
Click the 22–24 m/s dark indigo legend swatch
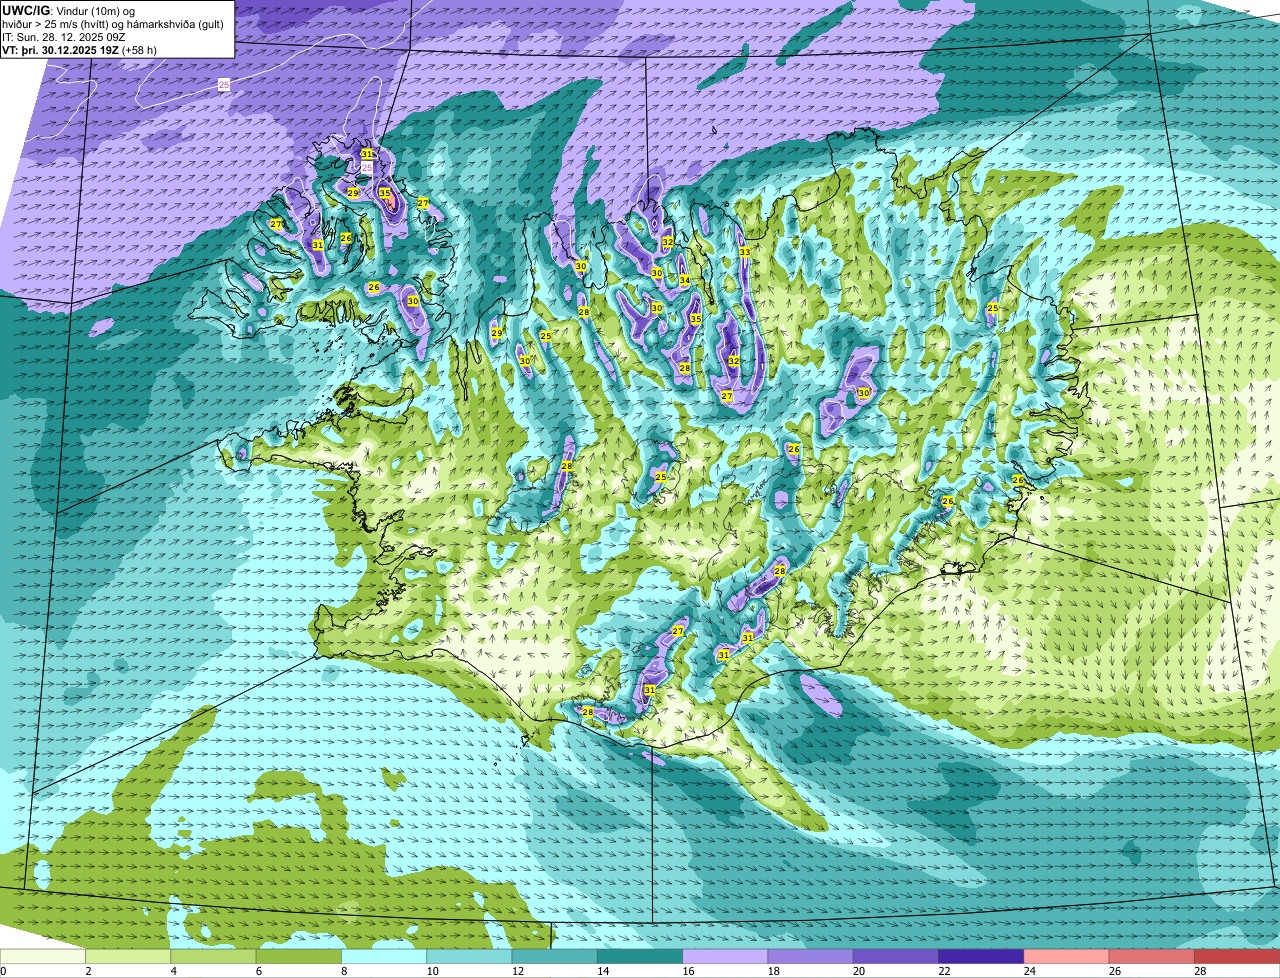coord(981,956)
